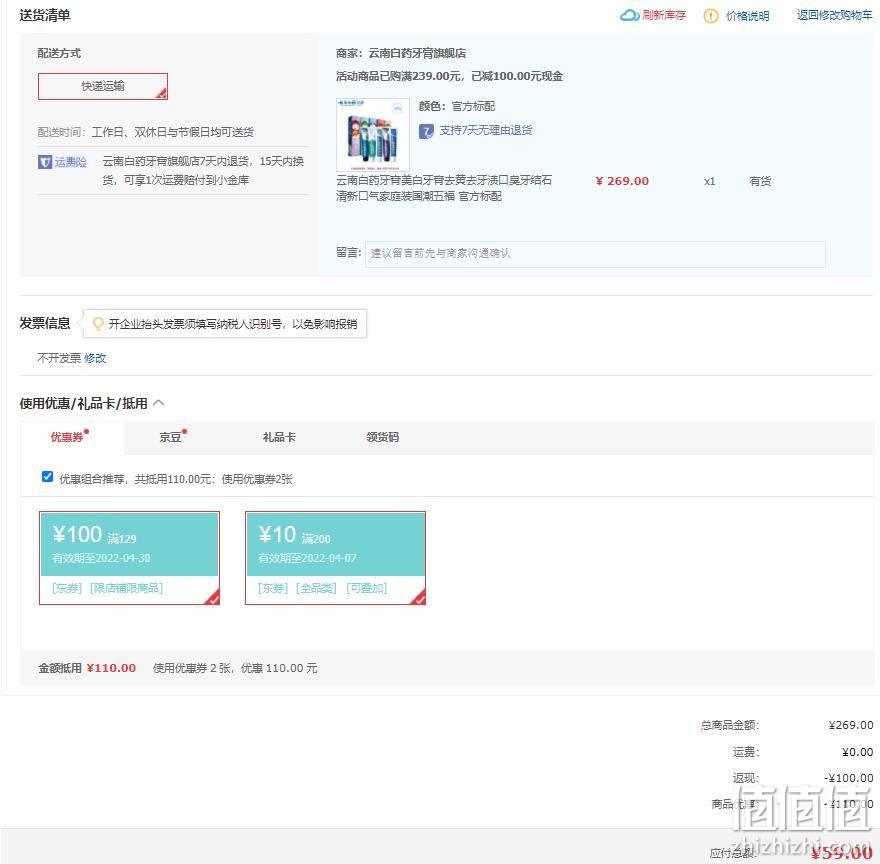Click the ¥269.00 item price
880x864 pixels.
622,181
